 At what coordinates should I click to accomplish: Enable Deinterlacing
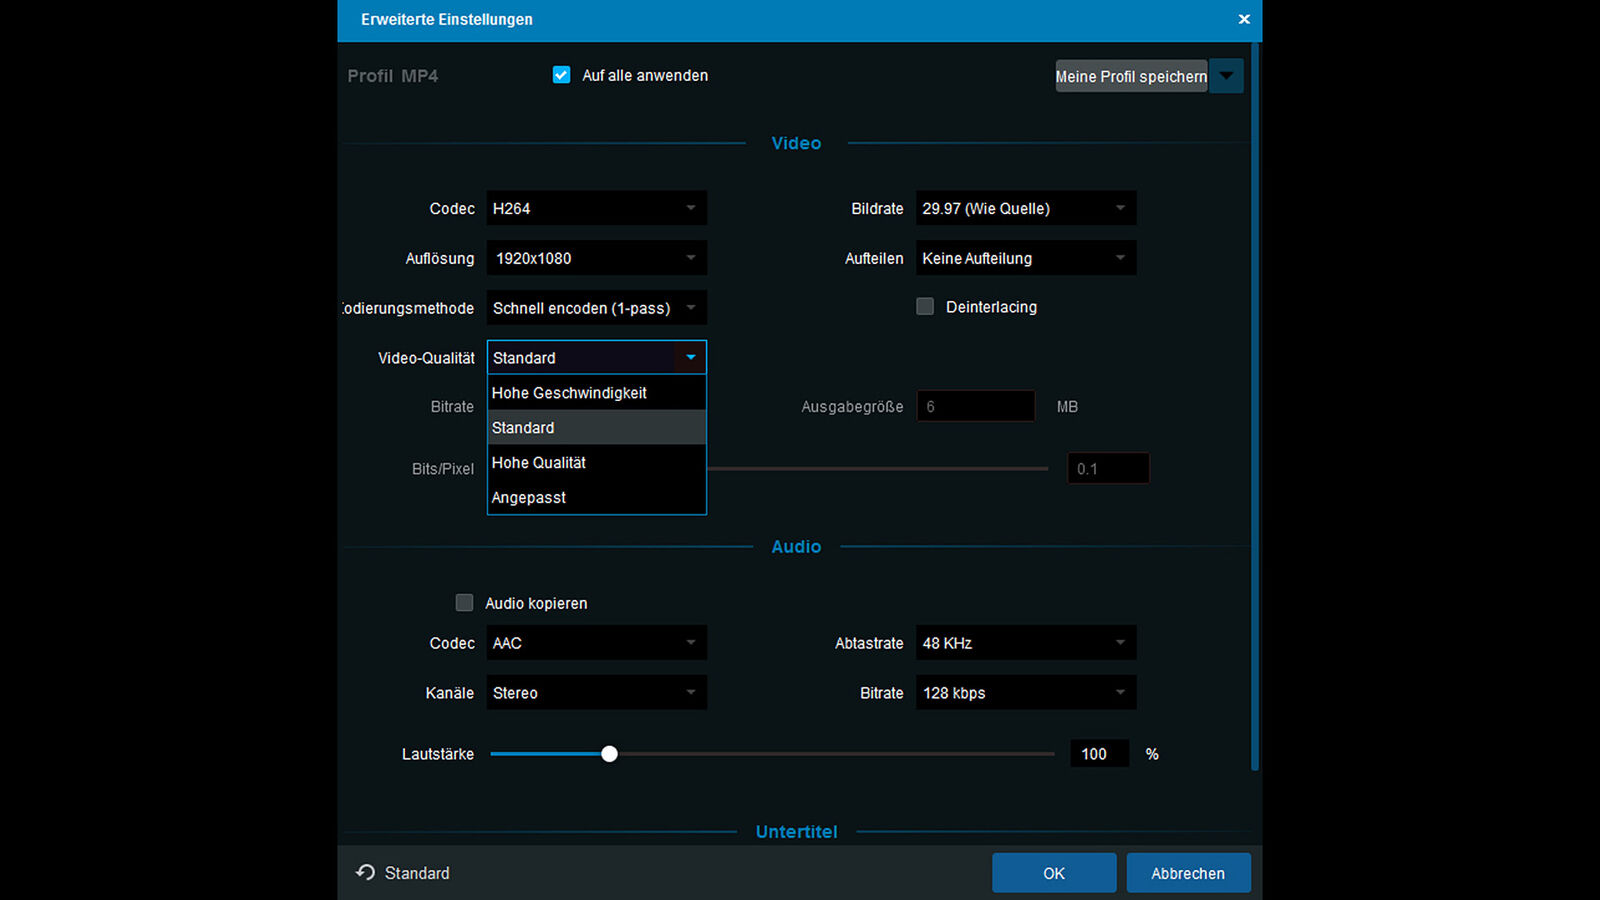click(924, 306)
